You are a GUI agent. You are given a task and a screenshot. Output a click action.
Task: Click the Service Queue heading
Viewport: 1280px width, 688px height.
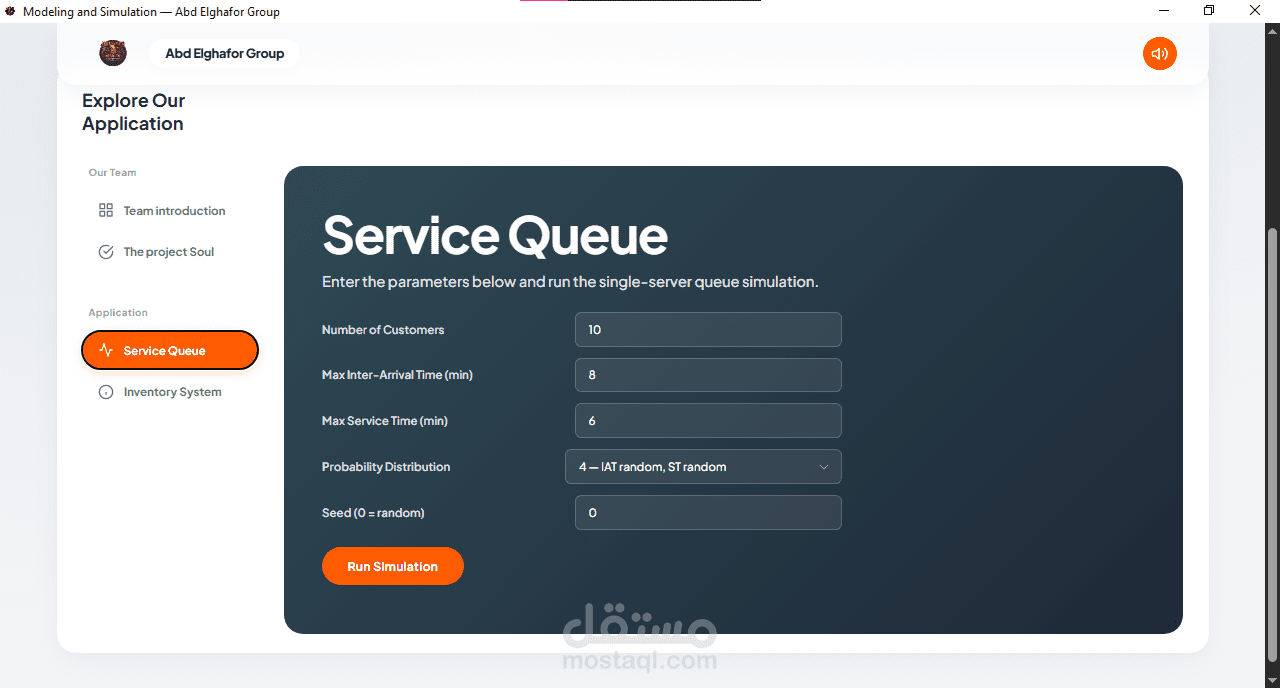[x=495, y=236]
